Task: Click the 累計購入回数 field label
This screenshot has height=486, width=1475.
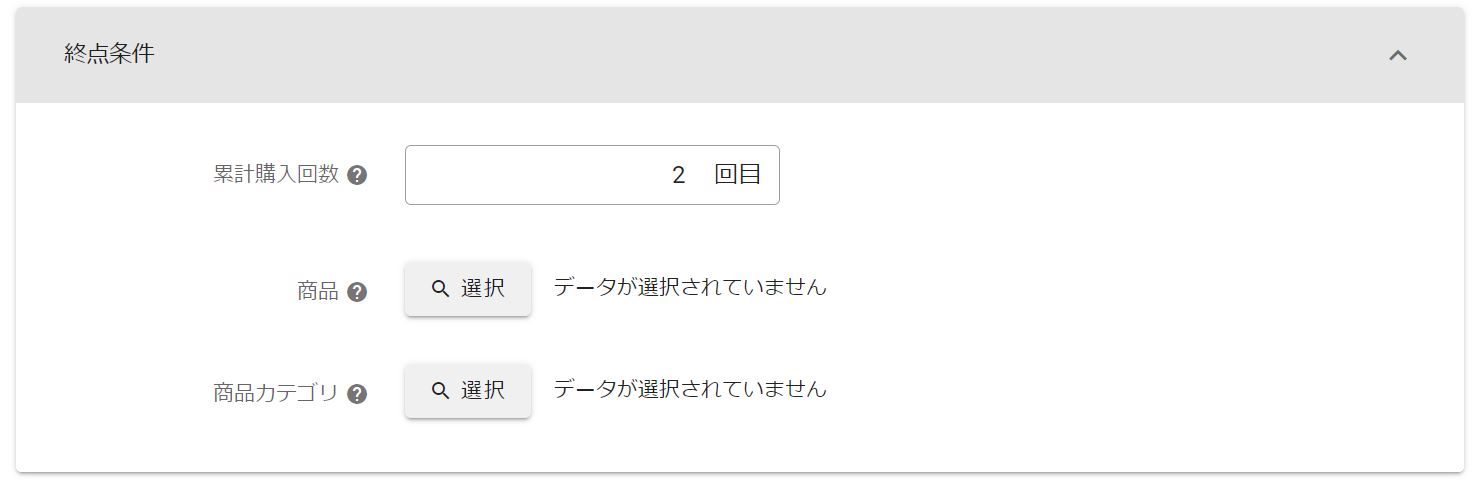Action: click(276, 175)
